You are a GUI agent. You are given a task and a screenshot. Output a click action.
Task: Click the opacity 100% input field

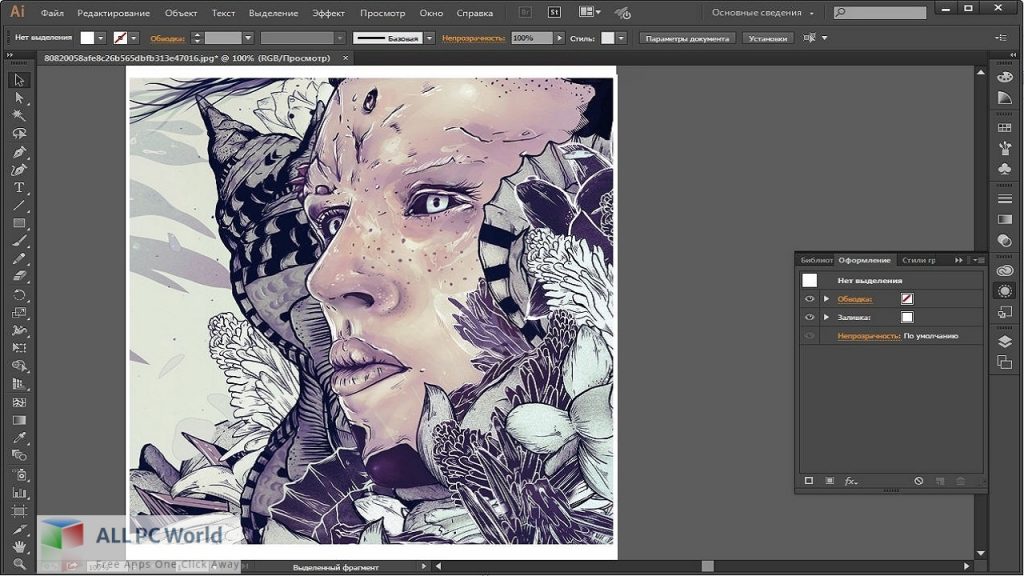[x=530, y=38]
